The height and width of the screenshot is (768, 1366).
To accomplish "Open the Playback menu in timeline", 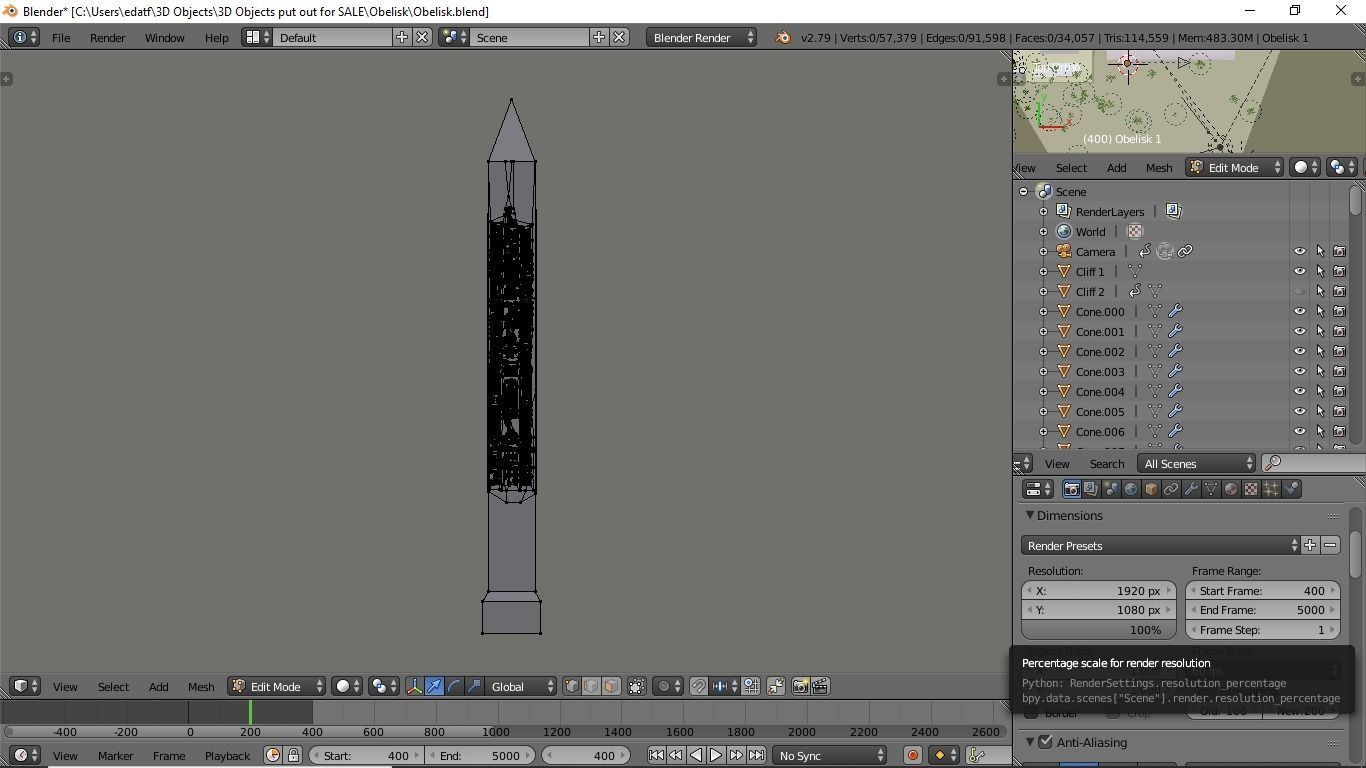I will [x=227, y=755].
